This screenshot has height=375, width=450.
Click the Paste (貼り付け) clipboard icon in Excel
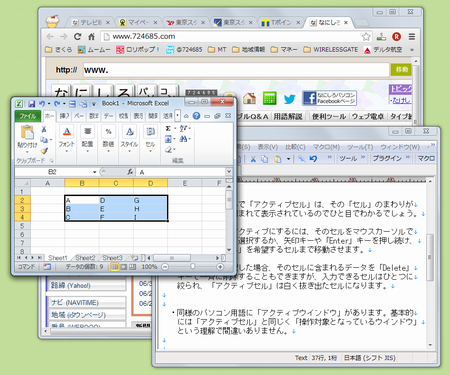27,133
